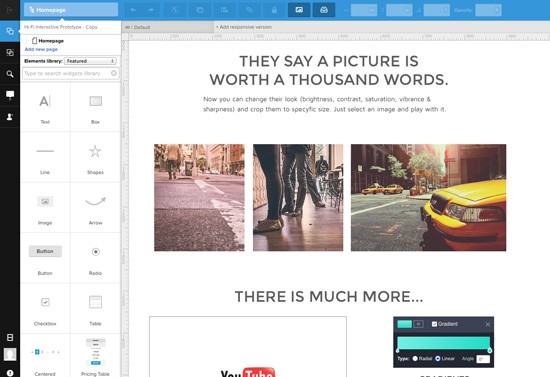Screen dimensions: 550x377
Task: Open the Elements library Featured dropdown
Action: (90, 61)
